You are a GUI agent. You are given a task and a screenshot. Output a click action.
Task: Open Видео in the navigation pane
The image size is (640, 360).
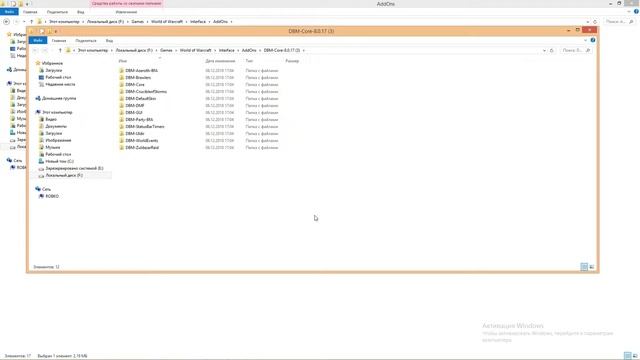coord(51,119)
